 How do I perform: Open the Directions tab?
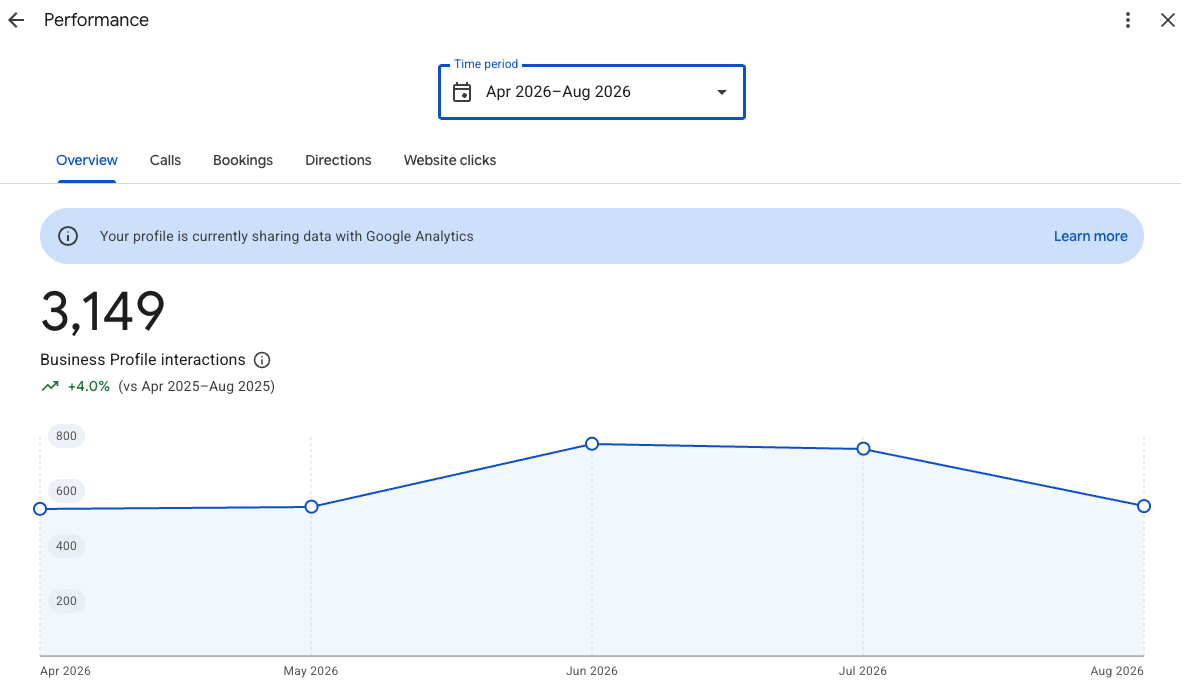[x=338, y=160]
